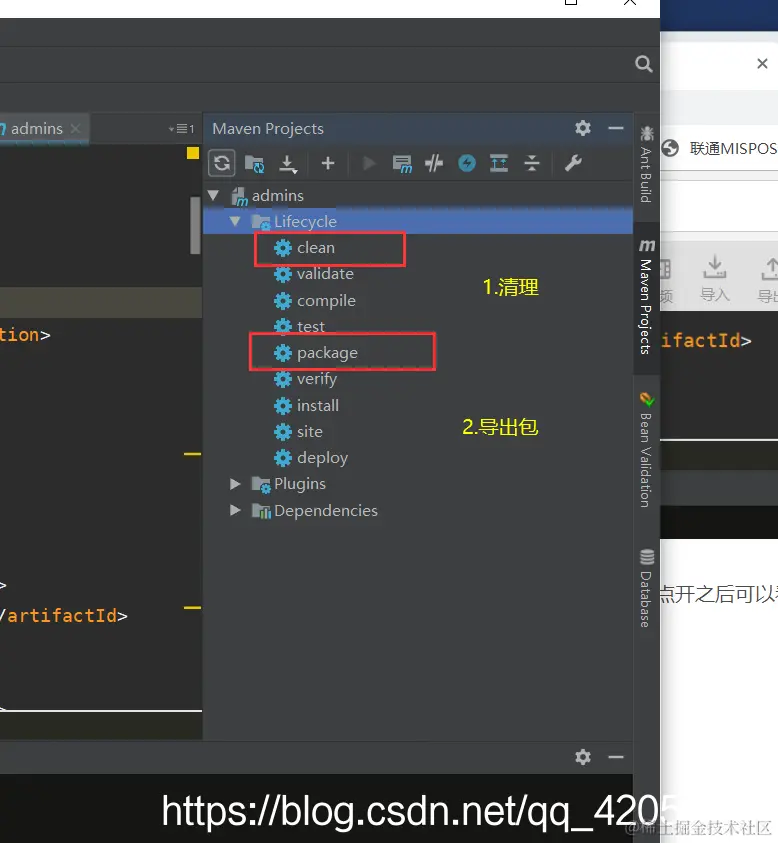Open the Ant Build side tab
778x843 pixels.
point(646,165)
